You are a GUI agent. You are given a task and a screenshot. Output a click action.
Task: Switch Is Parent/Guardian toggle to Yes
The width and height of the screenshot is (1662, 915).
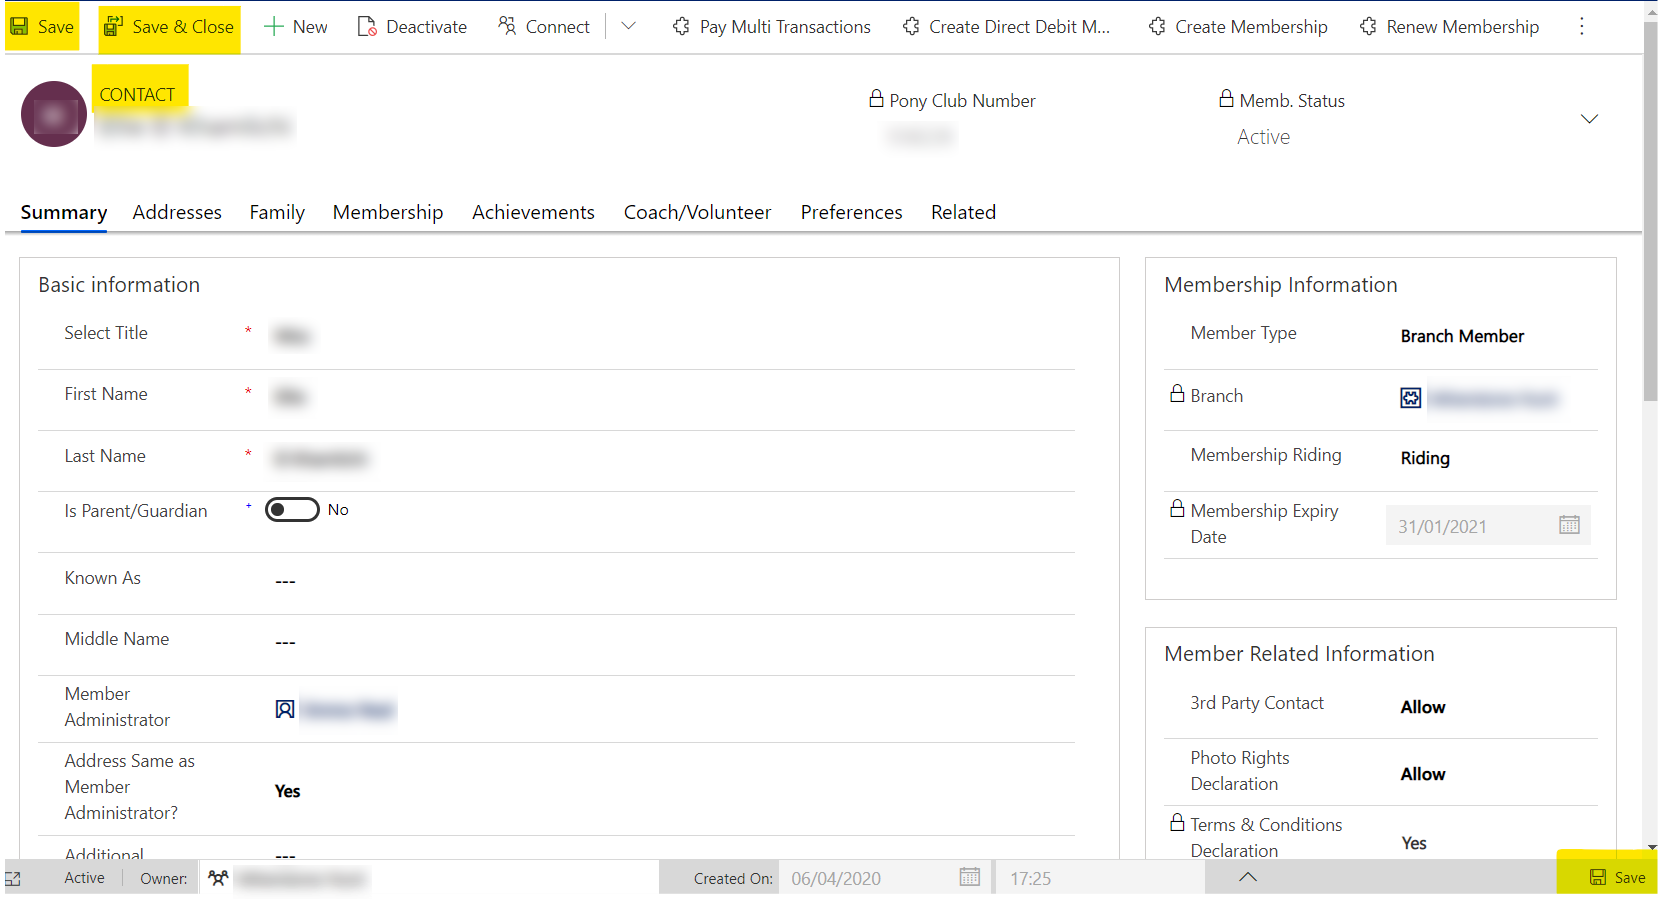pyautogui.click(x=291, y=509)
